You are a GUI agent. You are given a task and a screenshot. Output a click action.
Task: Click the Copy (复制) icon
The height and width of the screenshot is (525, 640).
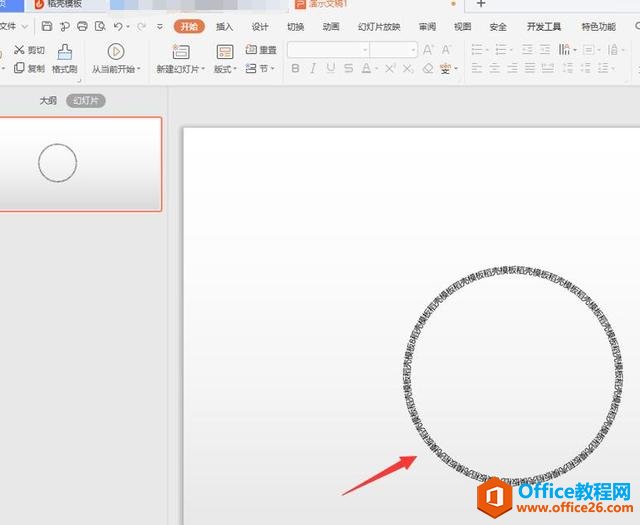[x=19, y=68]
